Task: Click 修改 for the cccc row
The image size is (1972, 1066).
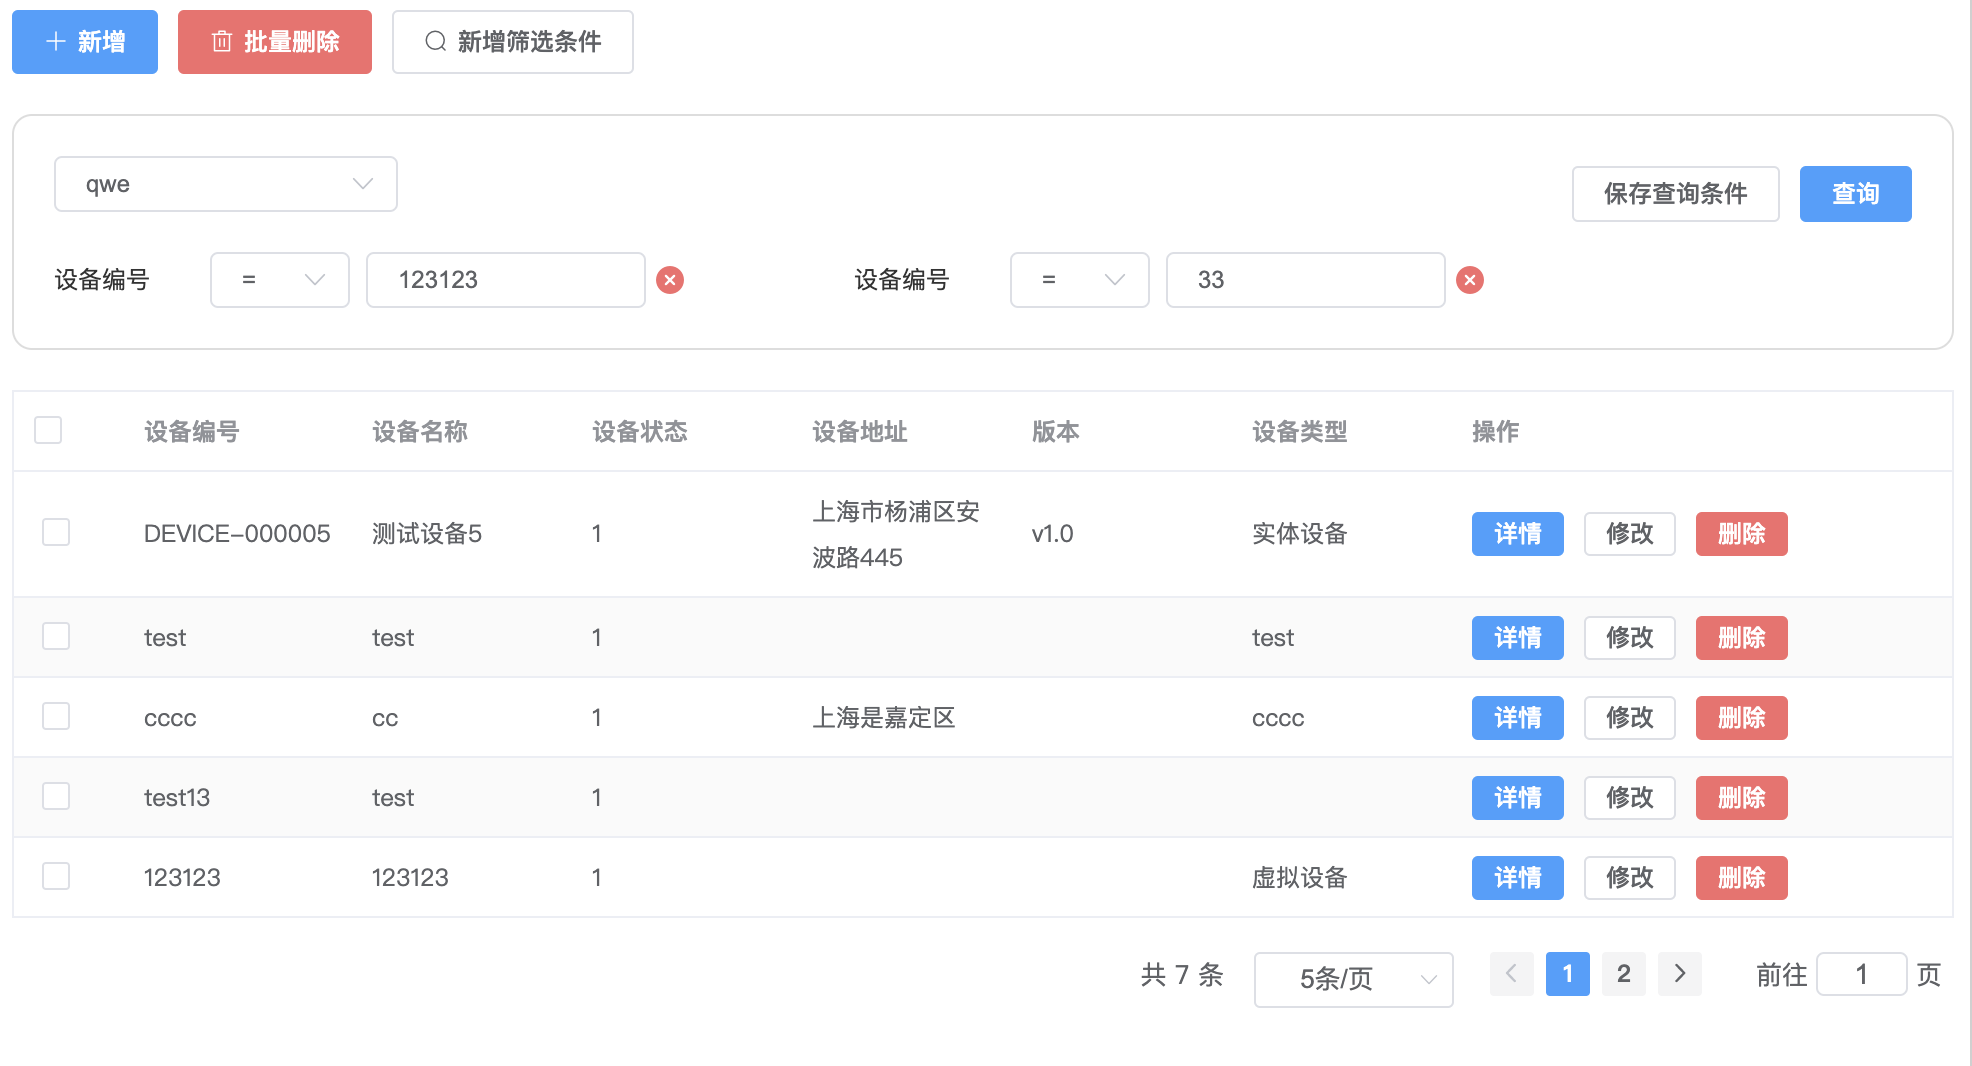Action: point(1630,718)
